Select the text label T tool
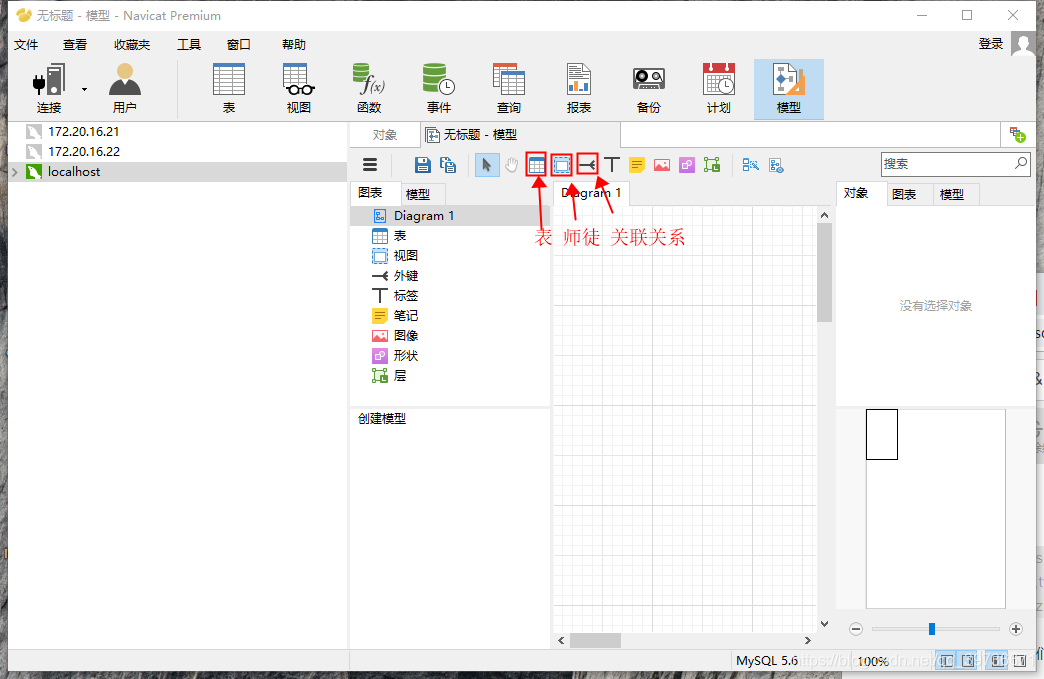1044x679 pixels. click(612, 164)
